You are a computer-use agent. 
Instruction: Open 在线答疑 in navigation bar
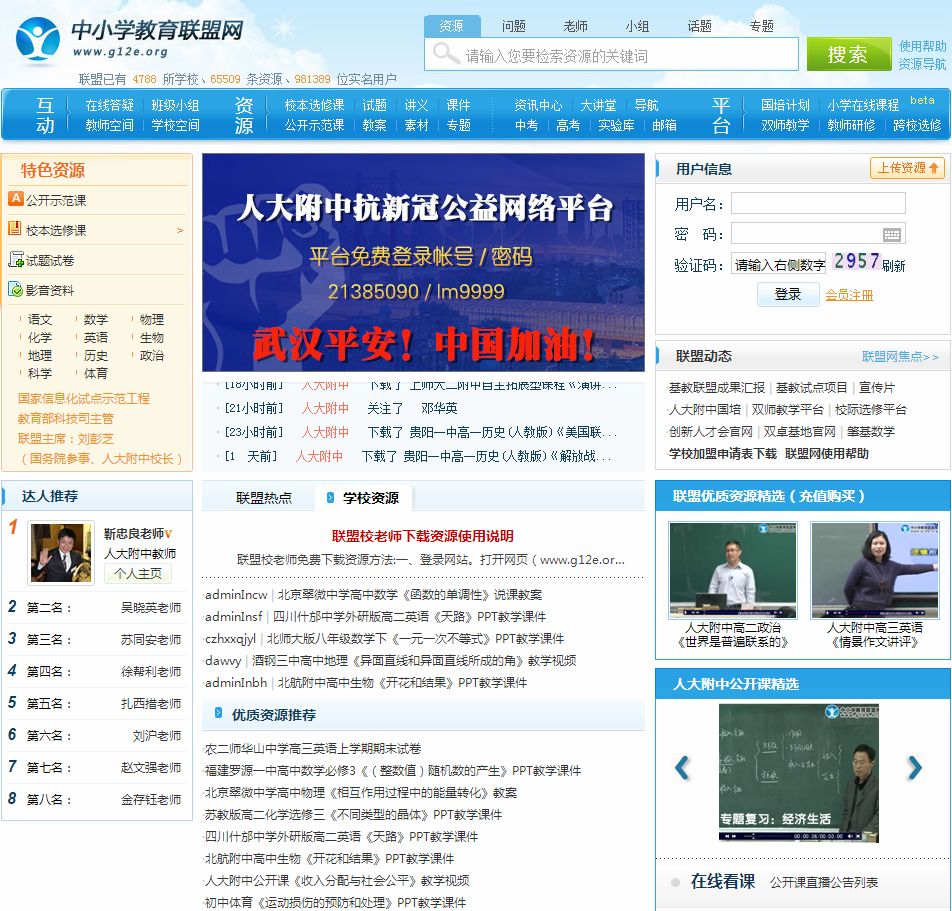pyautogui.click(x=109, y=105)
